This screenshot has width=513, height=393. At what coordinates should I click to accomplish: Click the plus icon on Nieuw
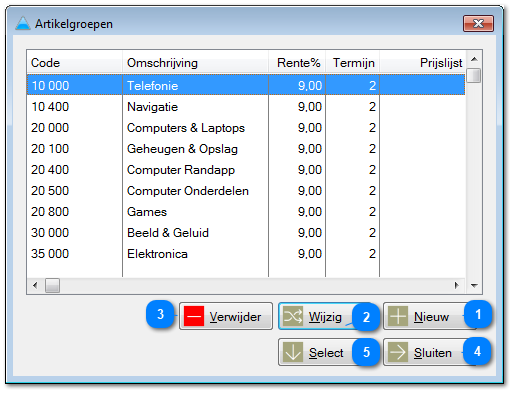pos(398,316)
